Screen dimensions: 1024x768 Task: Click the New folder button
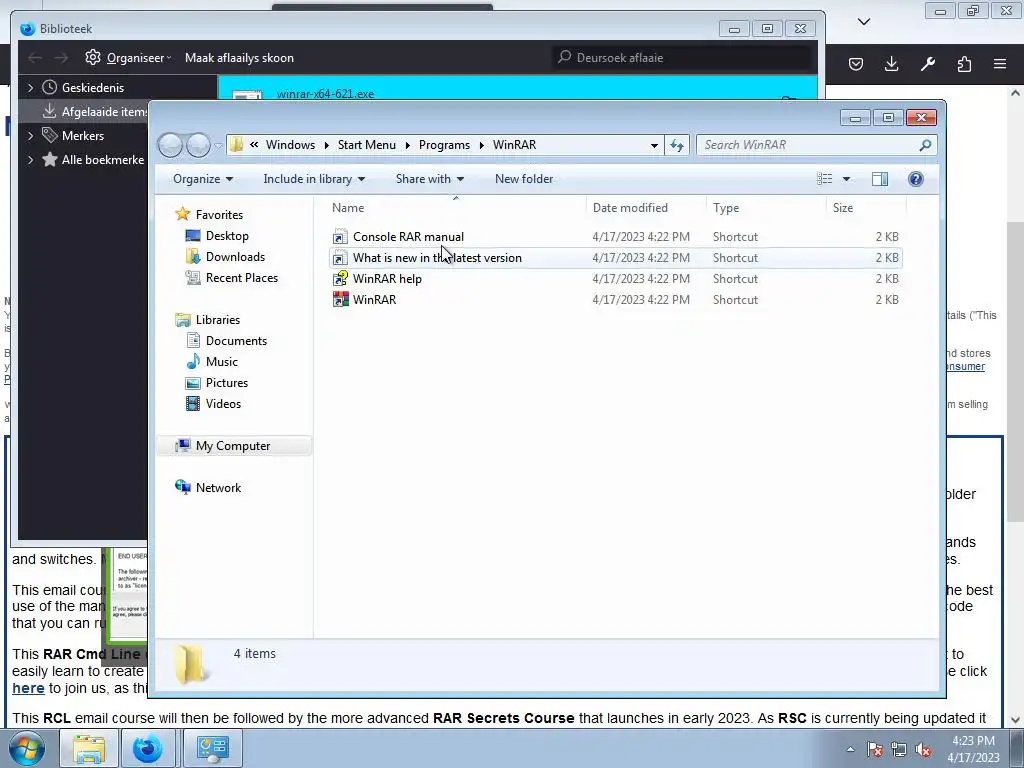[524, 179]
